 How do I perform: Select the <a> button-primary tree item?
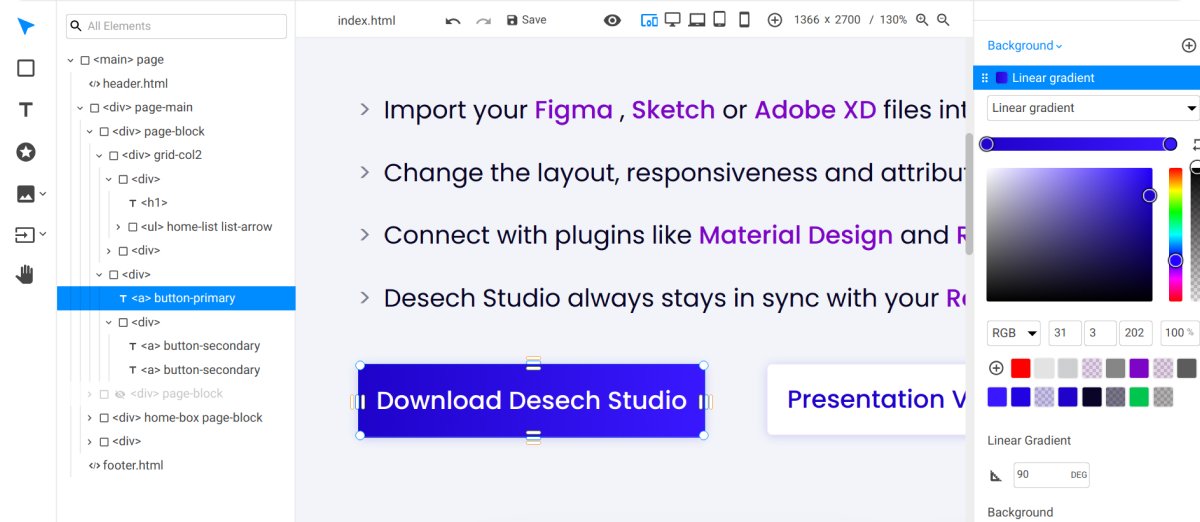(x=176, y=298)
